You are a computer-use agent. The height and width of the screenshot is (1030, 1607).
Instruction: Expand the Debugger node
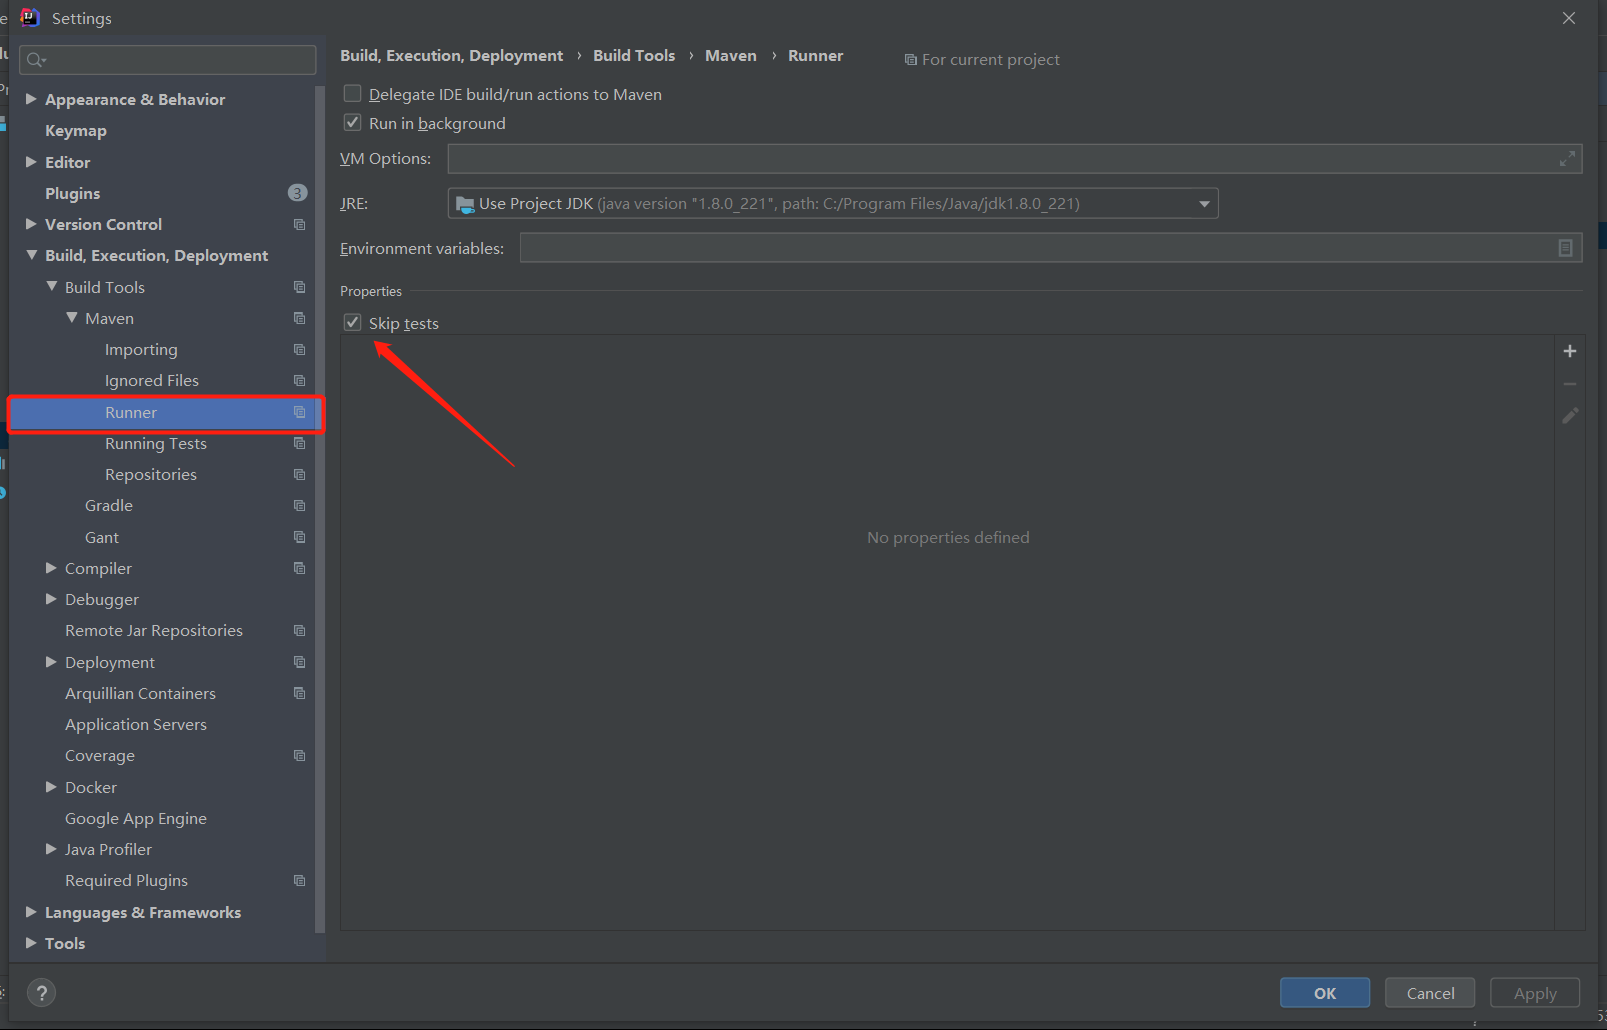coord(51,599)
